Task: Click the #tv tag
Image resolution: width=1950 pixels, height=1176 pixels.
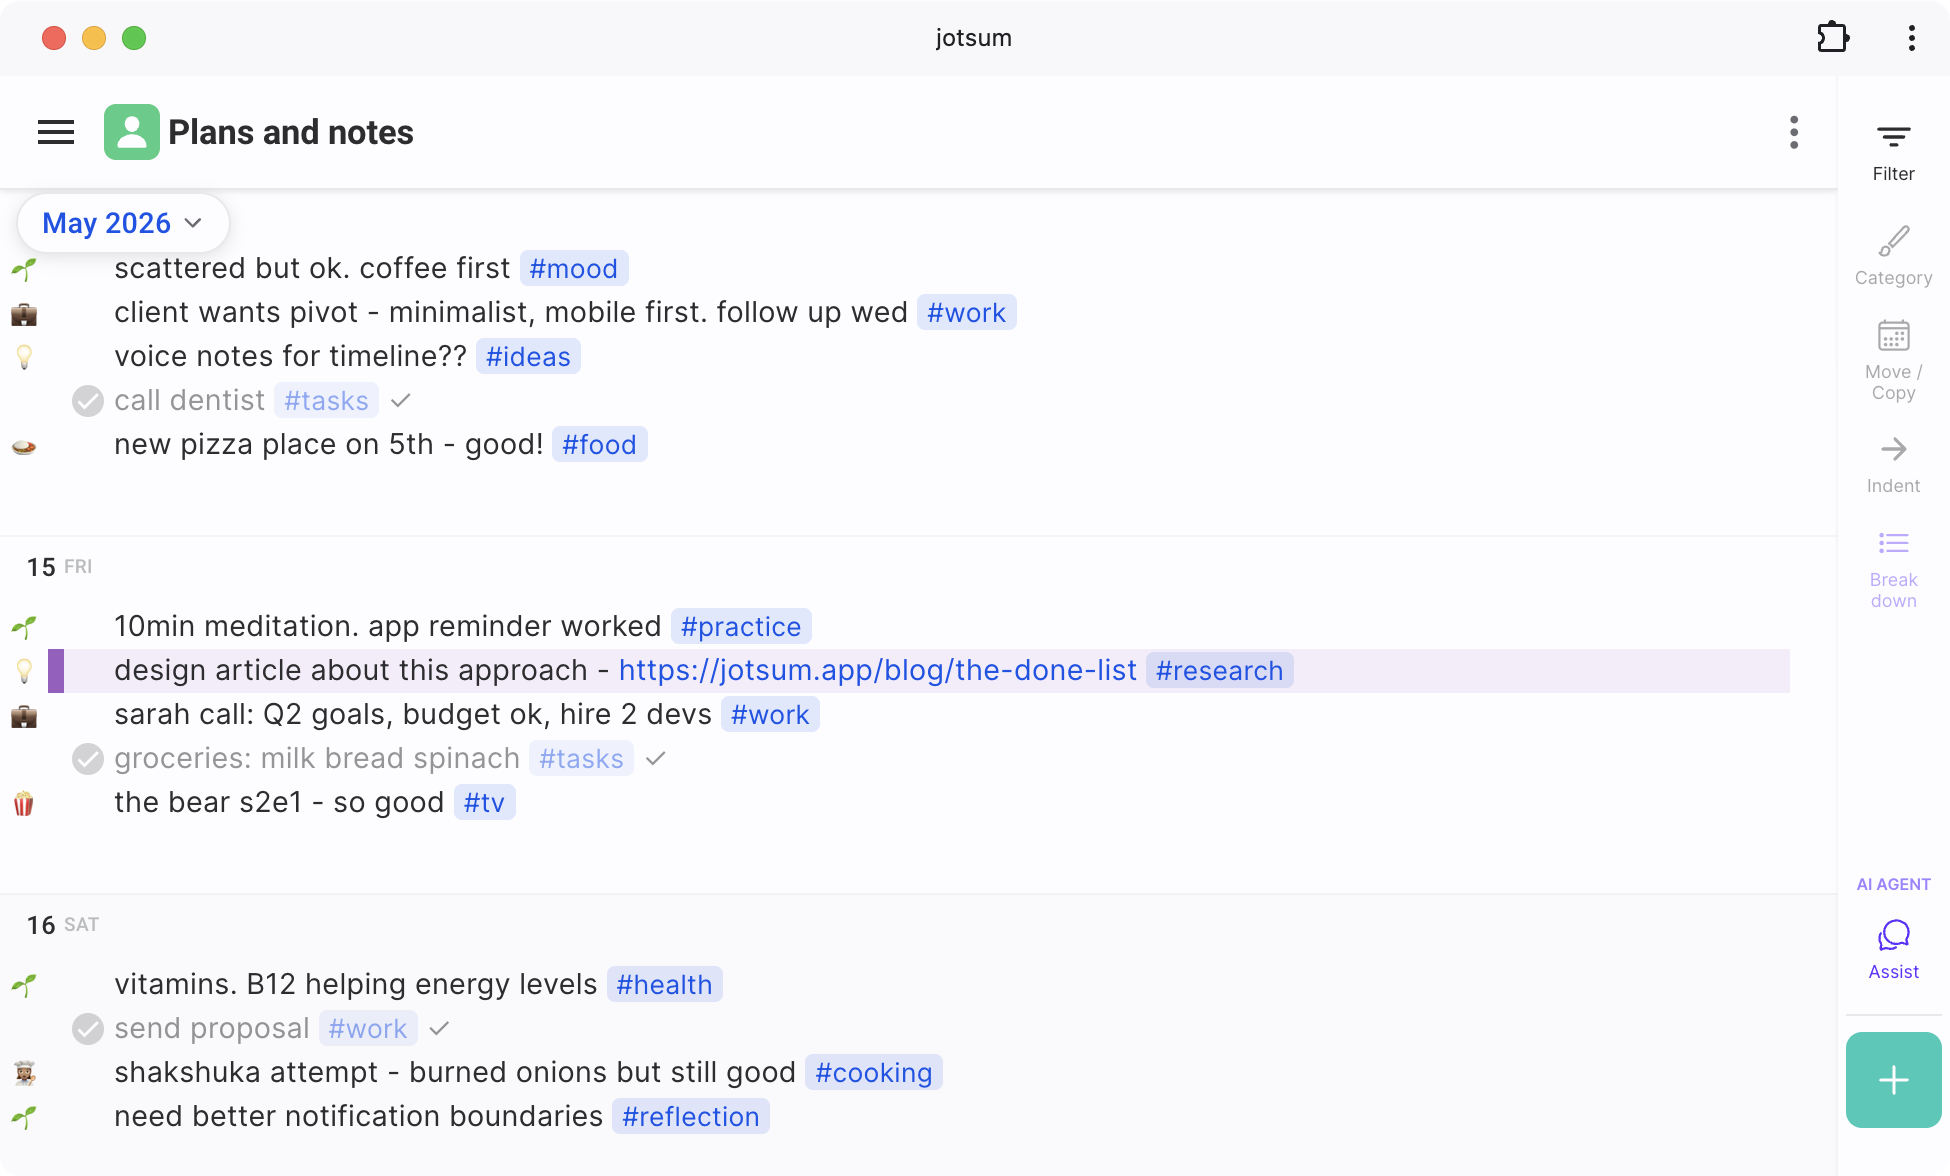Action: (x=484, y=802)
